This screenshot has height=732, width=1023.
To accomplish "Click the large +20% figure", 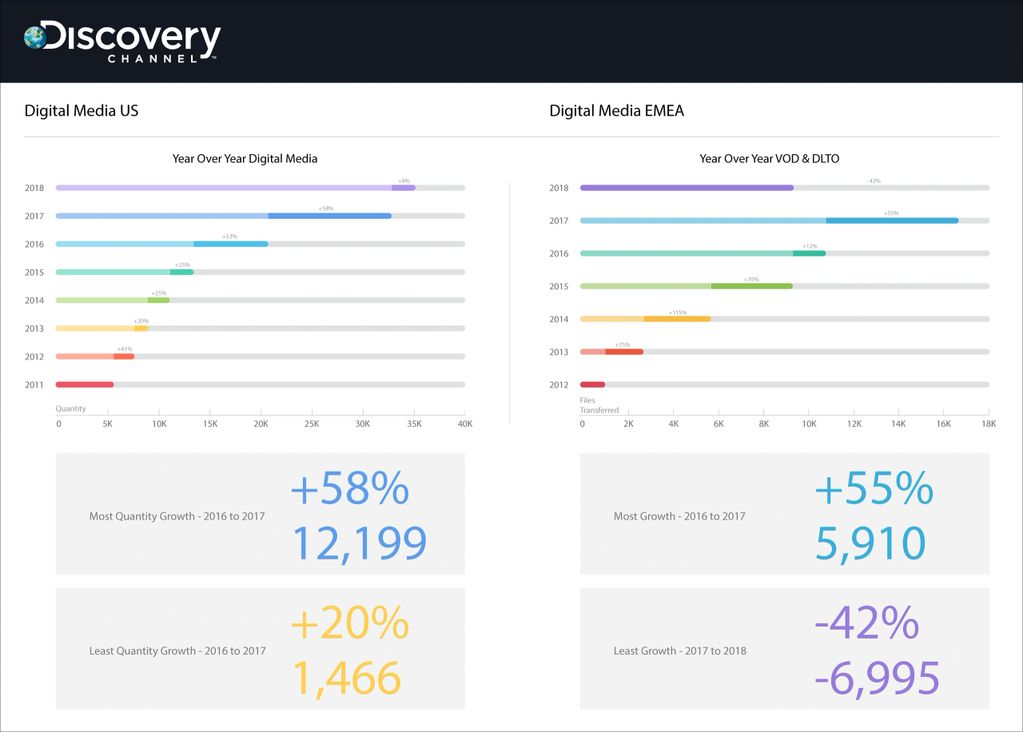I will (350, 623).
